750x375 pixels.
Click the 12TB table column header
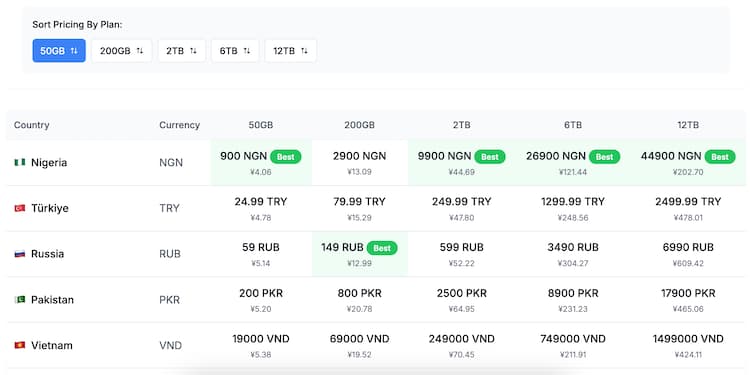pos(688,125)
